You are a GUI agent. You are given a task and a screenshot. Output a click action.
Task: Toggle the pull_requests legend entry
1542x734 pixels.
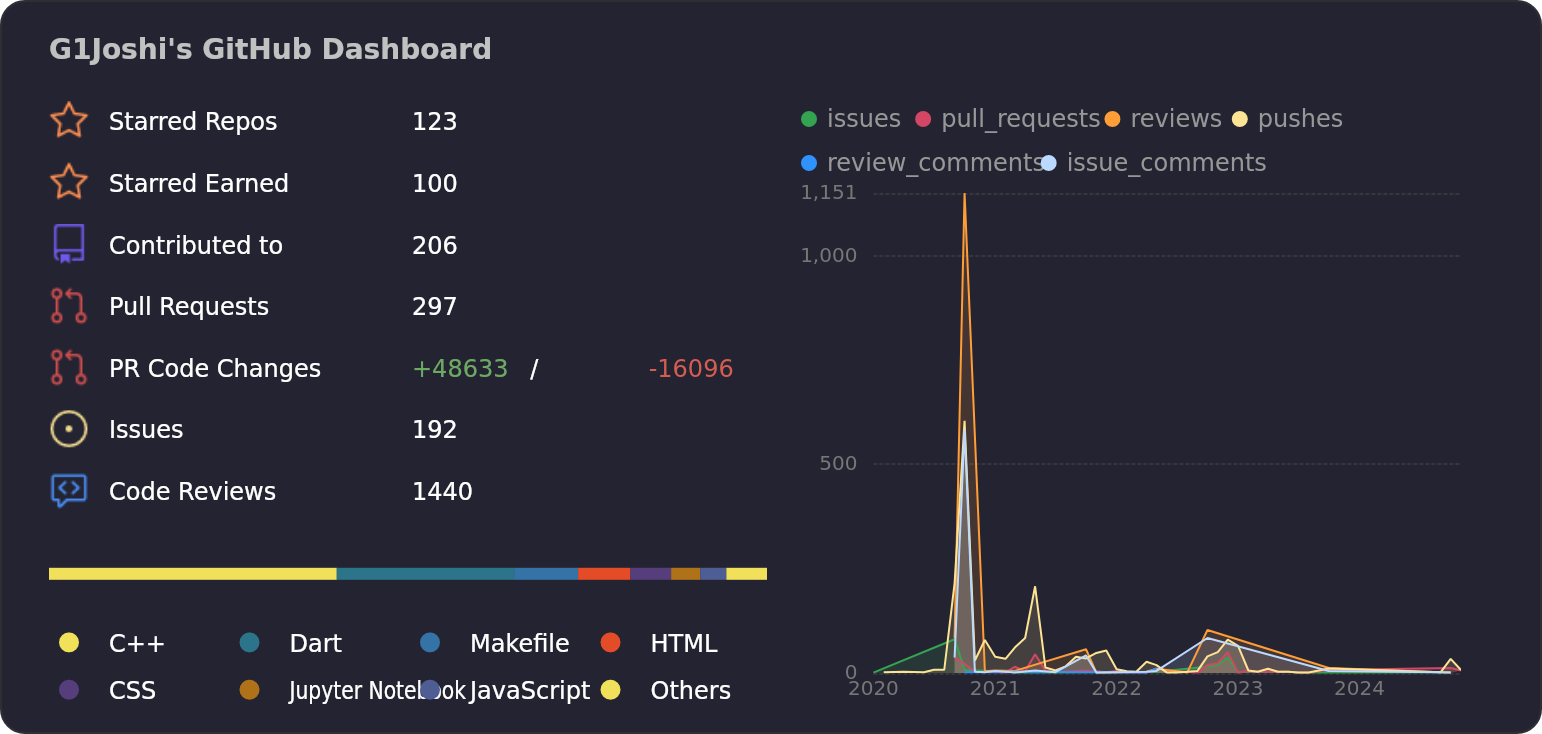pos(1007,119)
